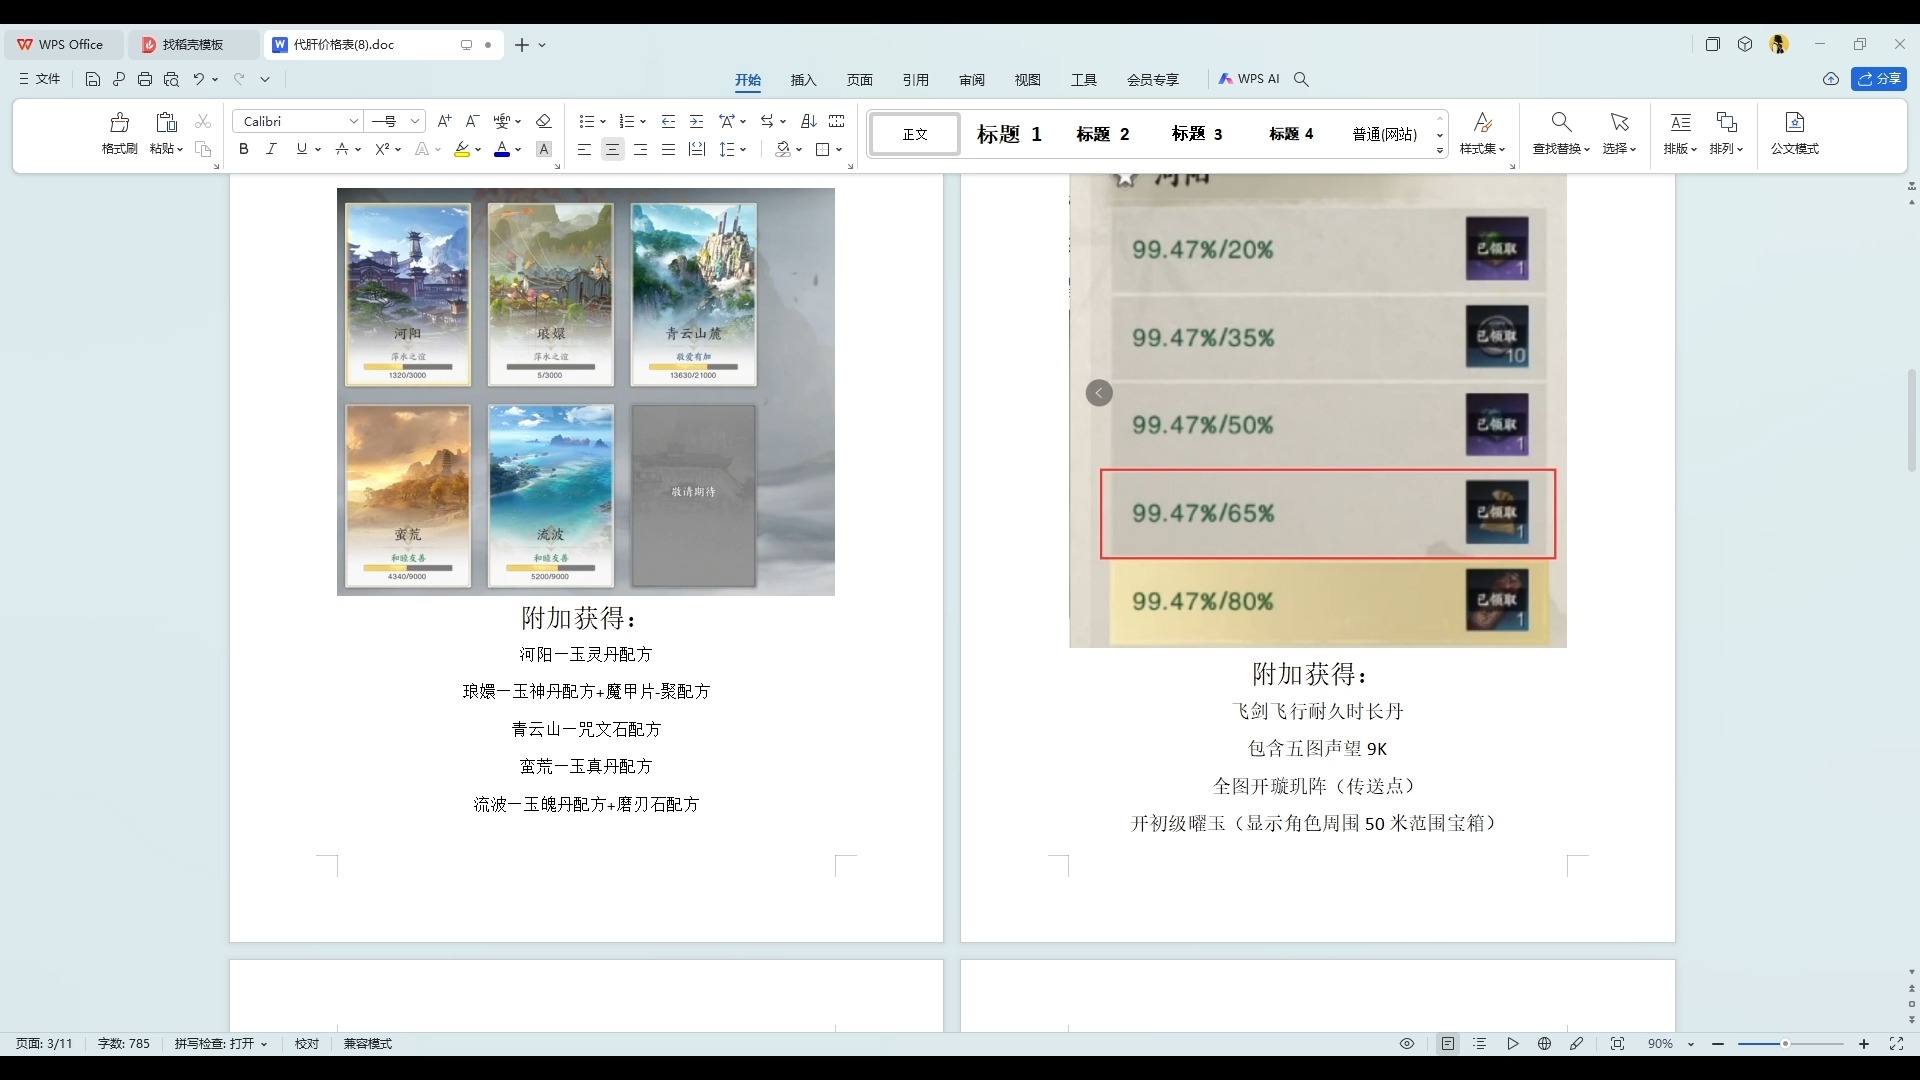Switch to the Insert ribbon tab

pyautogui.click(x=803, y=80)
